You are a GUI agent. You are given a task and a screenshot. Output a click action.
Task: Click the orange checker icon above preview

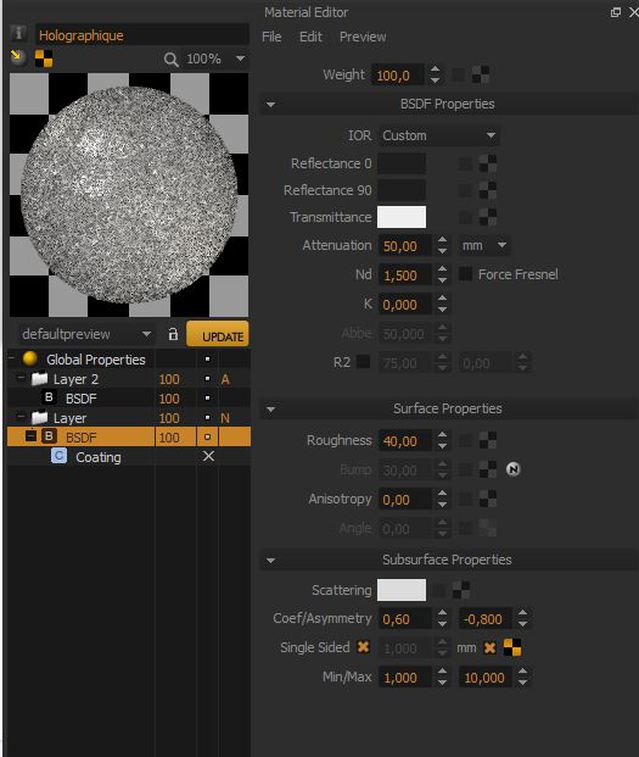pyautogui.click(x=43, y=58)
